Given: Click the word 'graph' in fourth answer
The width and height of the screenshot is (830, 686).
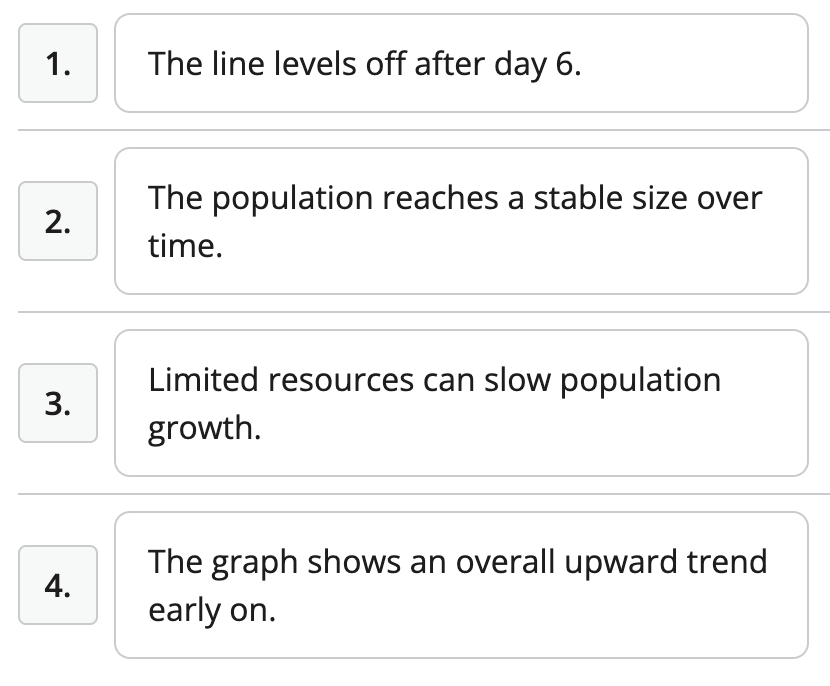Looking at the screenshot, I should [255, 564].
